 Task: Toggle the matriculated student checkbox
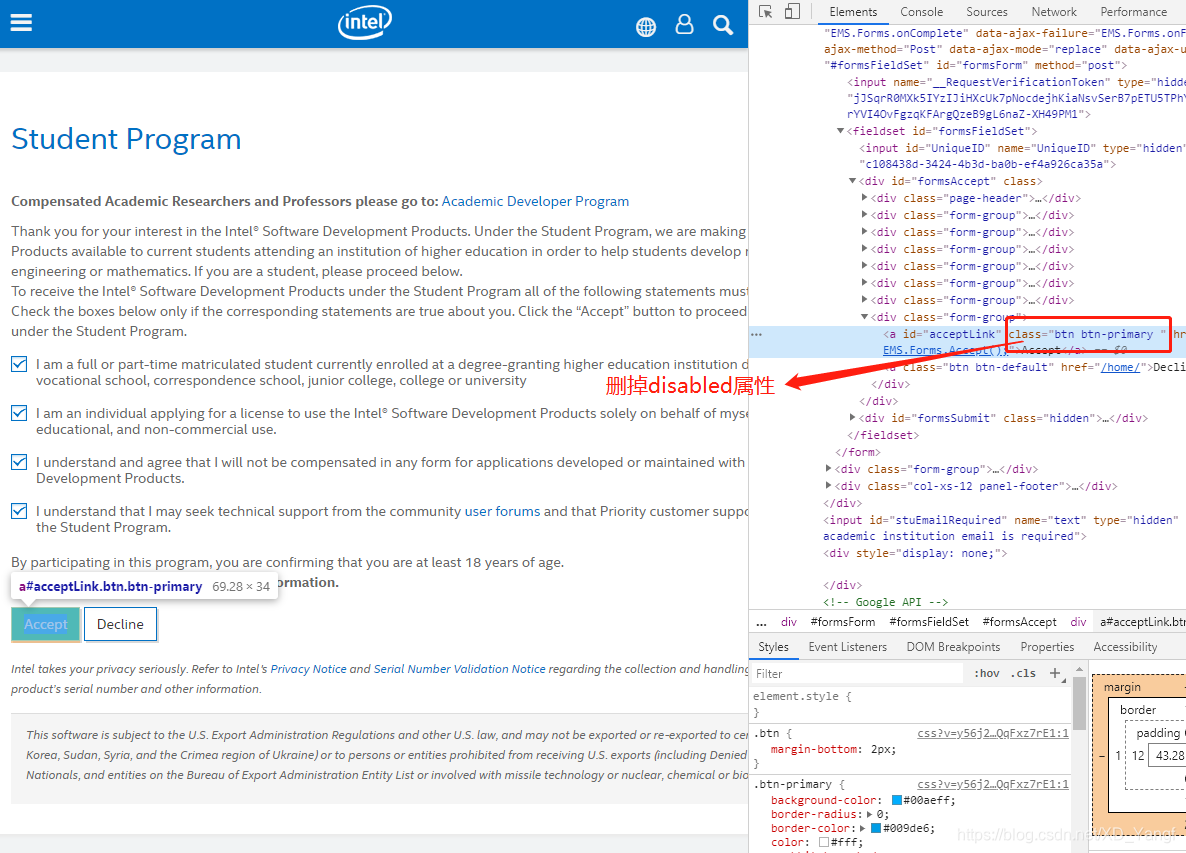(20, 364)
